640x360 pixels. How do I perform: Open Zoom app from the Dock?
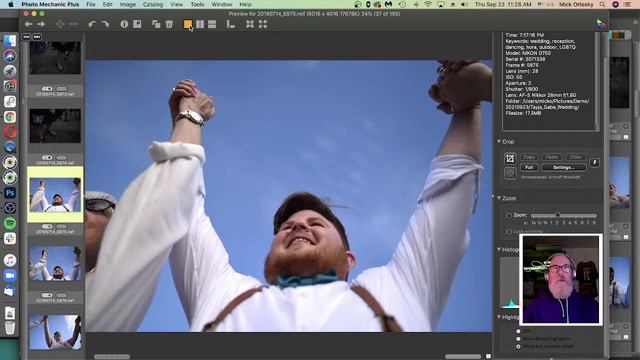[x=10, y=276]
